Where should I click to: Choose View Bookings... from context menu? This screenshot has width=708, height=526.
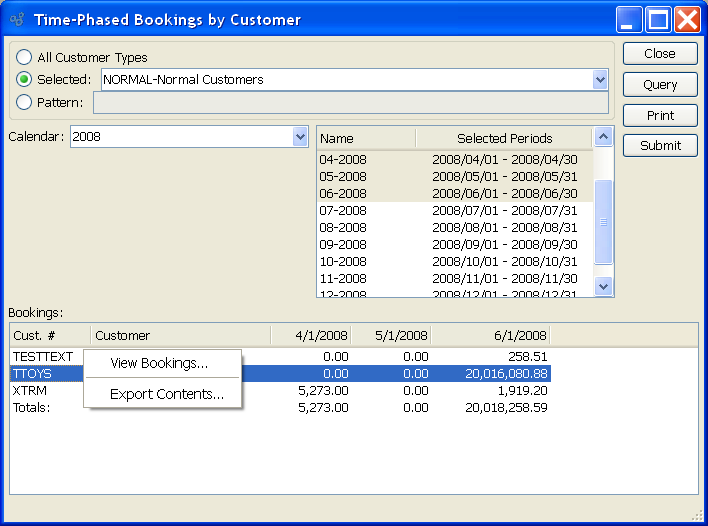pos(160,364)
